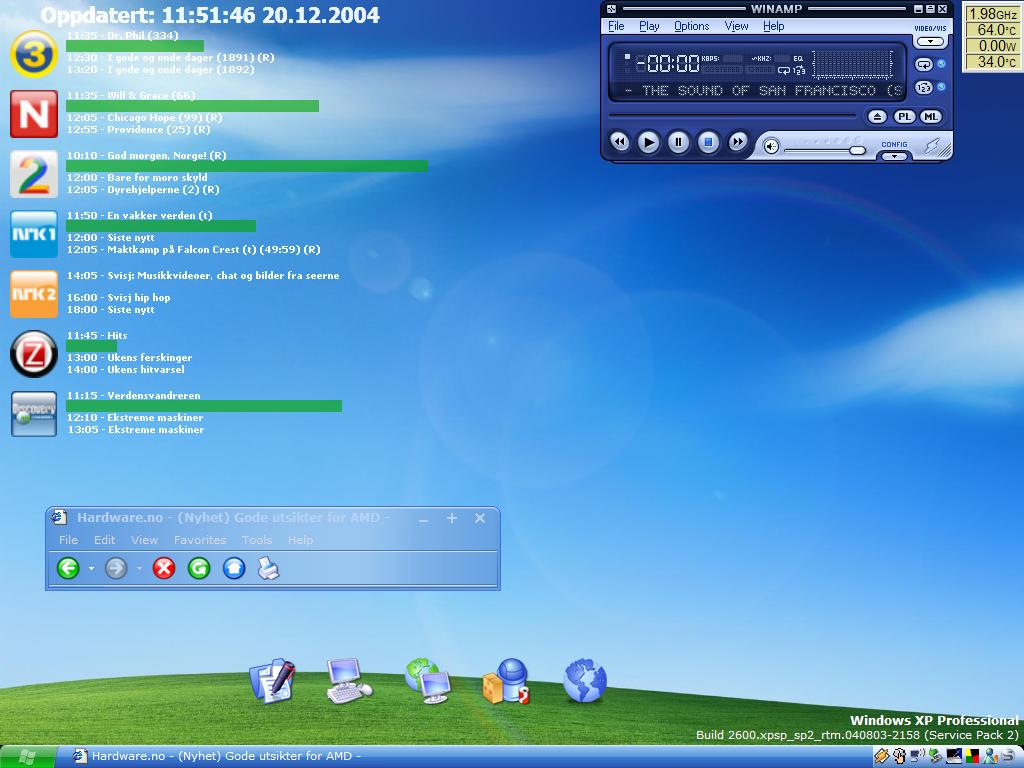
Task: Click Winamp's lightning bolt about icon
Action: [x=933, y=147]
